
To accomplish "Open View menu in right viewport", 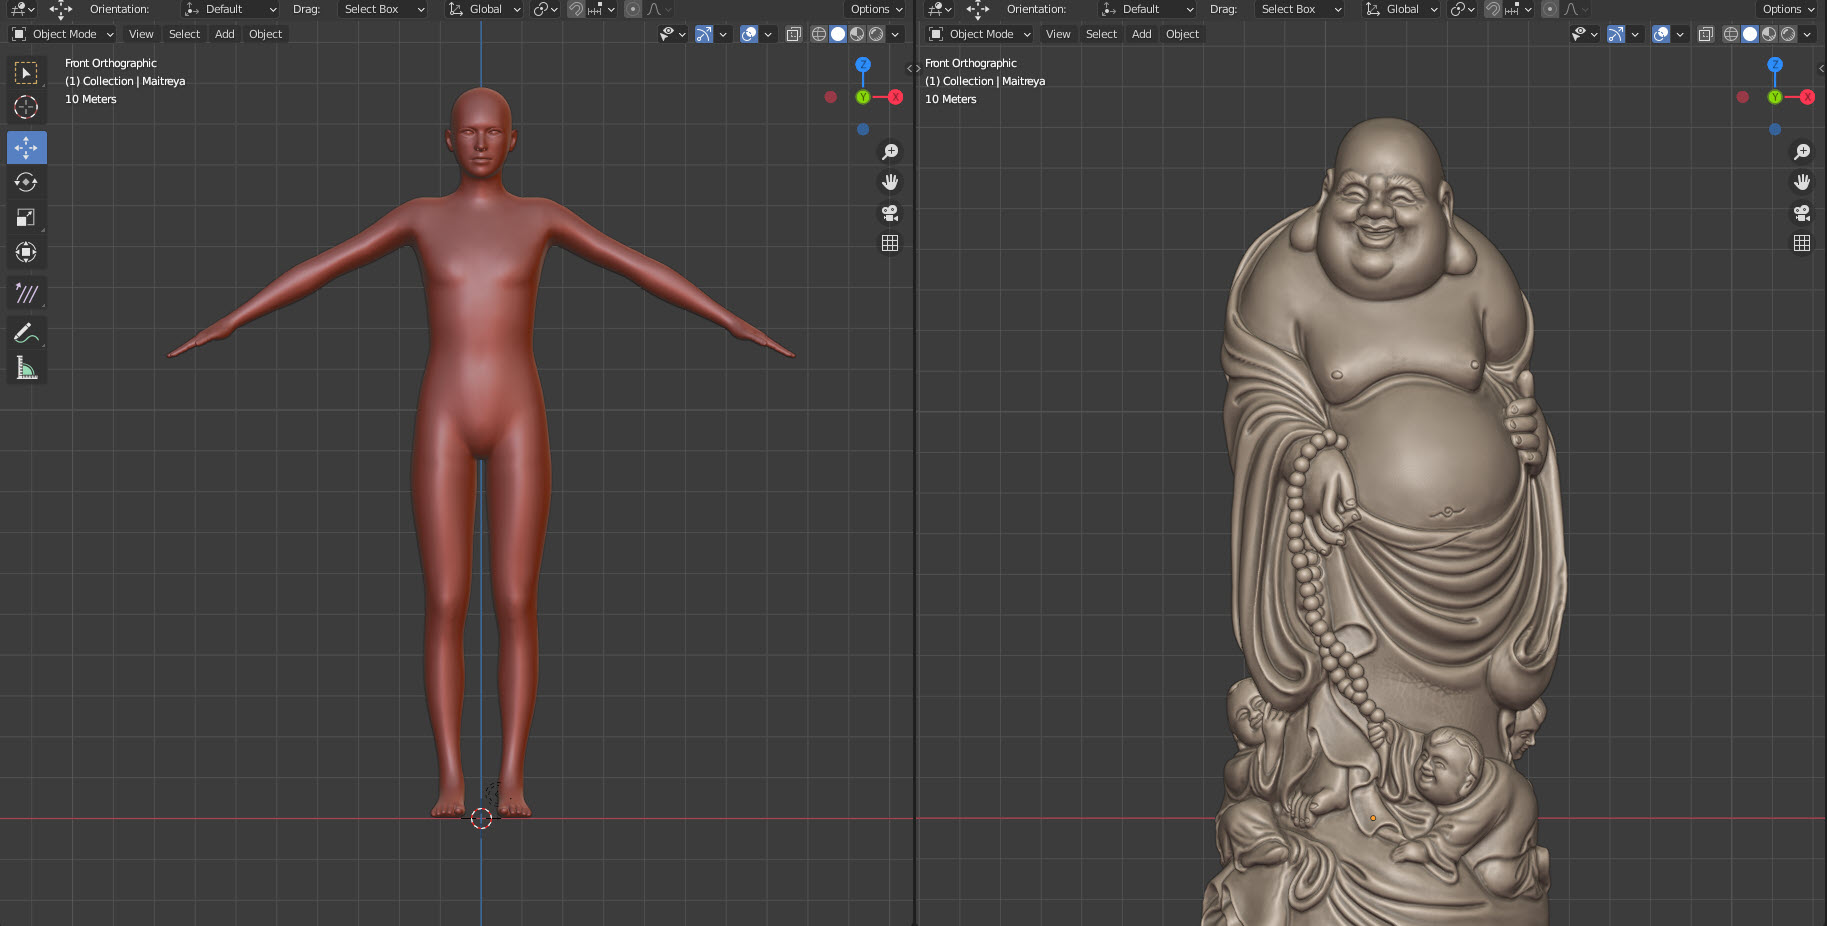I will [1058, 34].
